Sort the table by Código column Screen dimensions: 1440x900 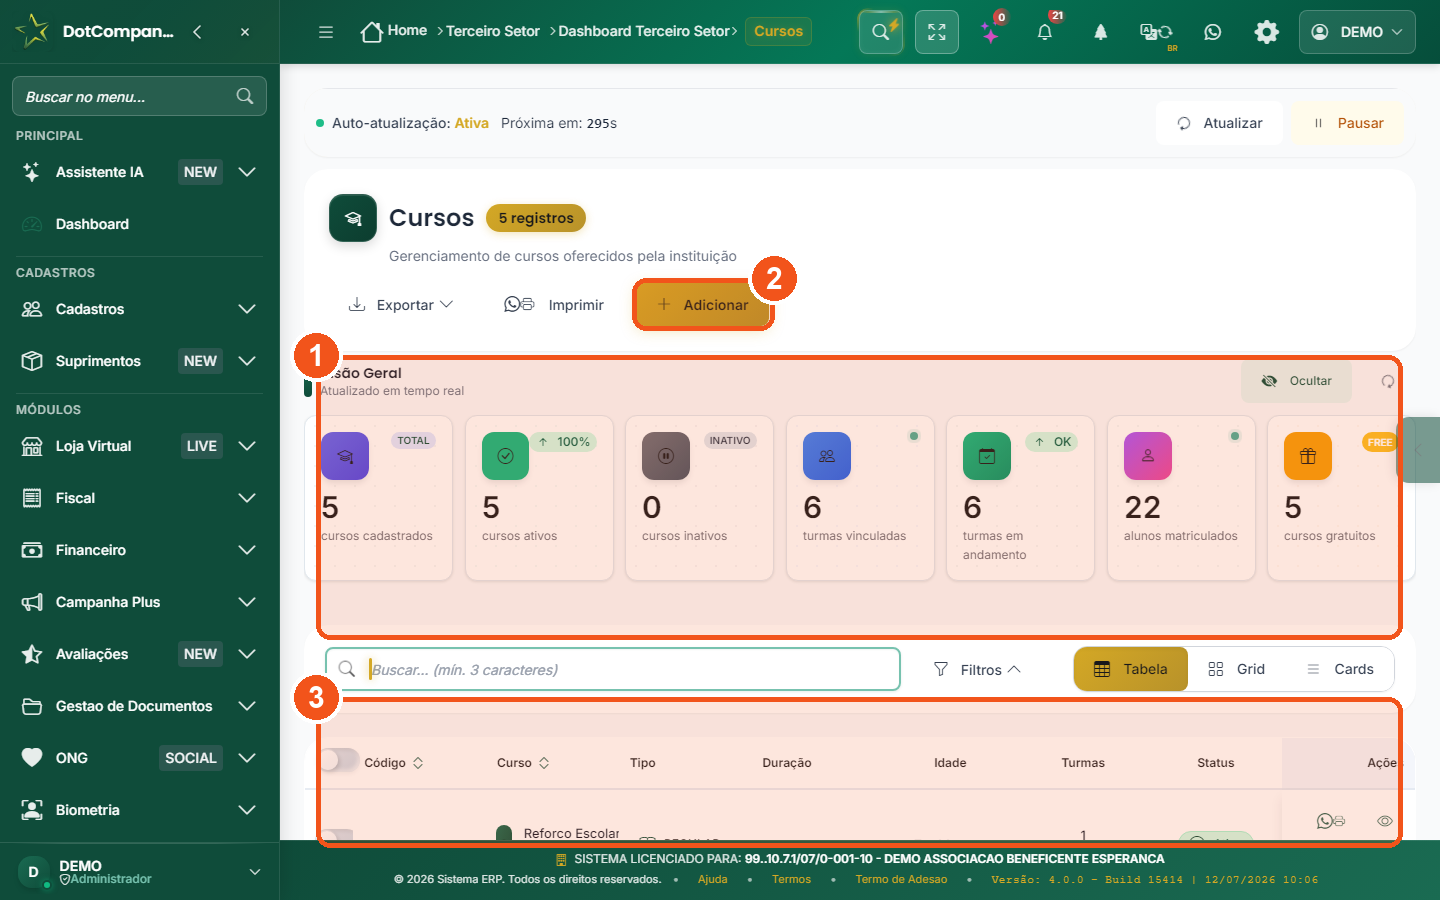tap(394, 763)
